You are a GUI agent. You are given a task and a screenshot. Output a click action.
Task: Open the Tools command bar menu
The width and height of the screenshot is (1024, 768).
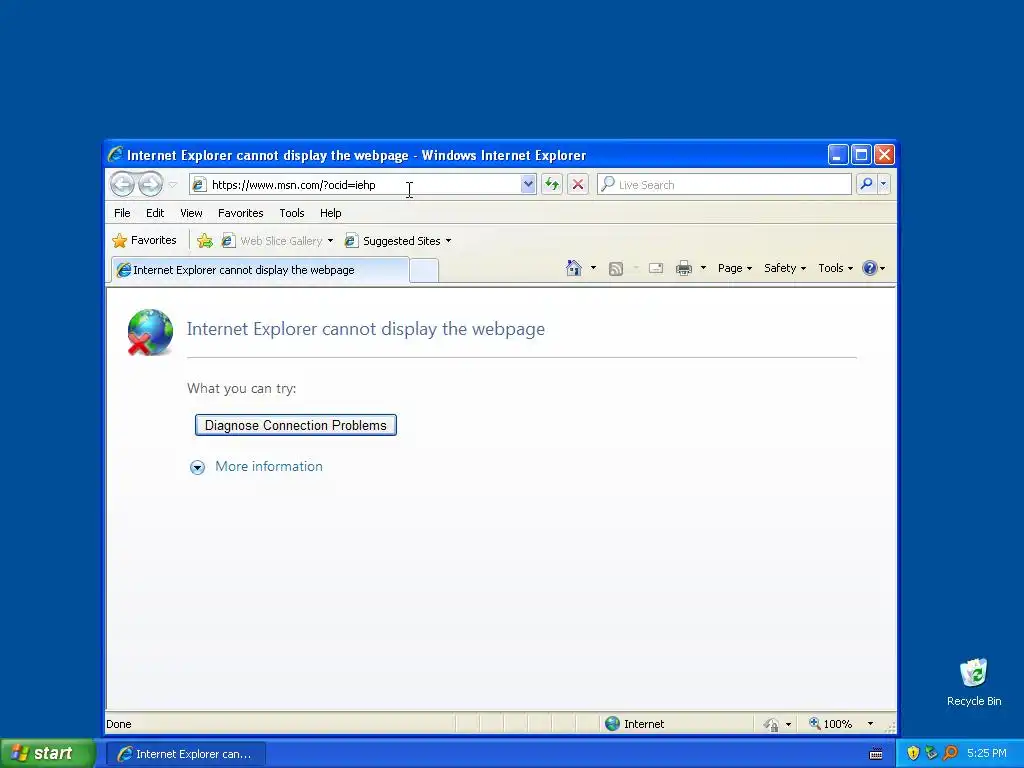[835, 268]
